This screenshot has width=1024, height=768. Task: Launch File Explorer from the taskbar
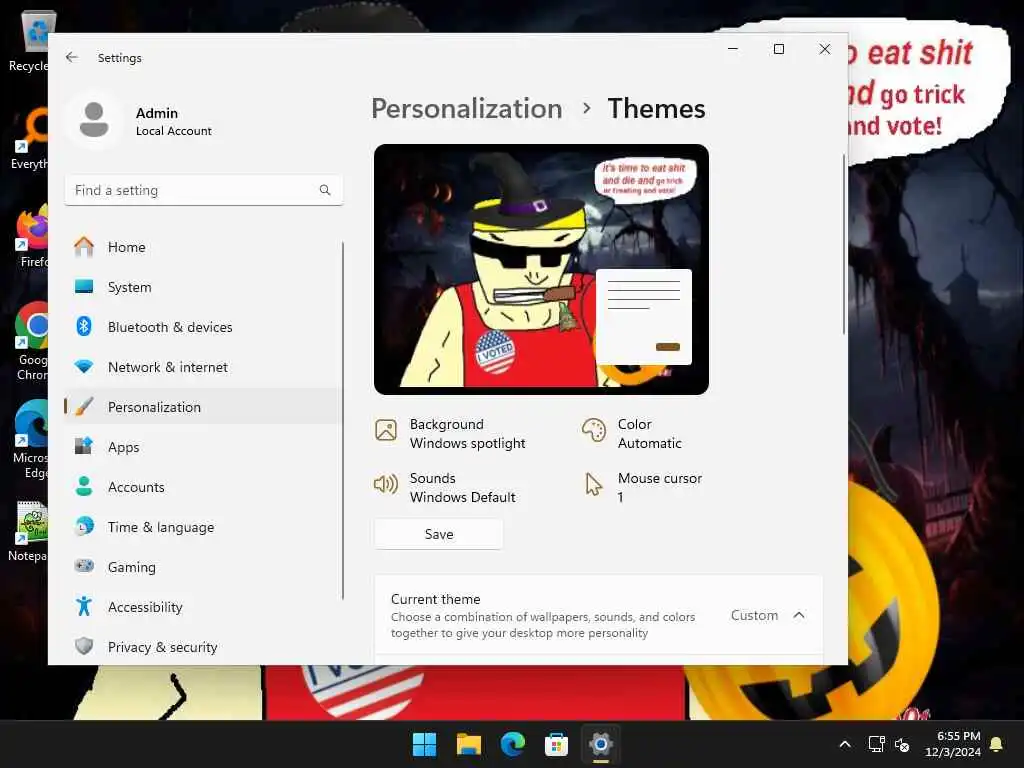pos(468,744)
